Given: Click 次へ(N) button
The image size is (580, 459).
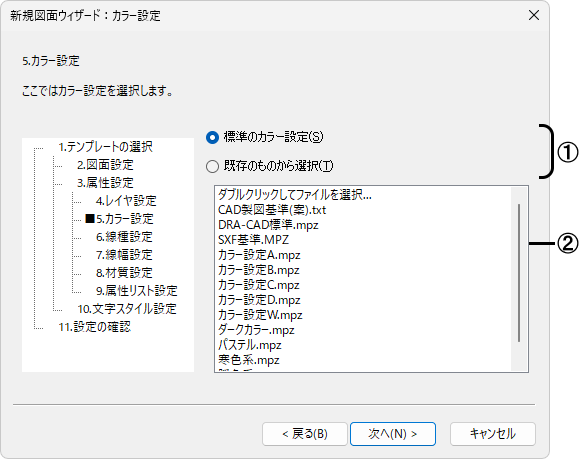Looking at the screenshot, I should 392,433.
